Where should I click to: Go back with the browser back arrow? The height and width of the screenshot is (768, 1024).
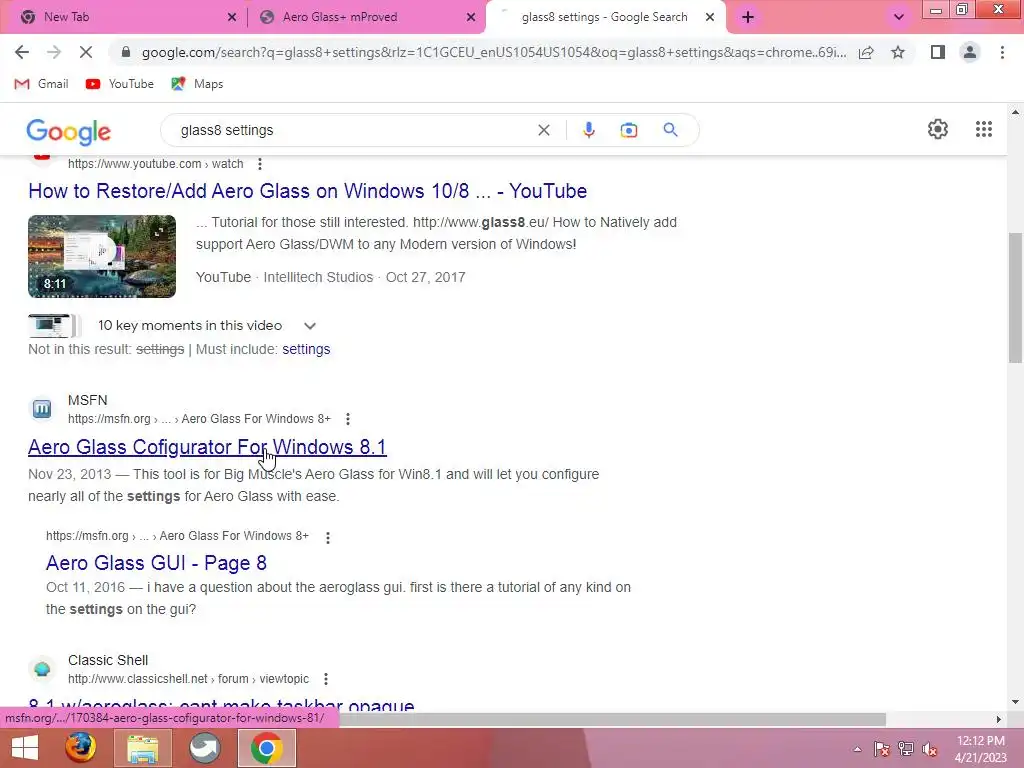(x=22, y=52)
